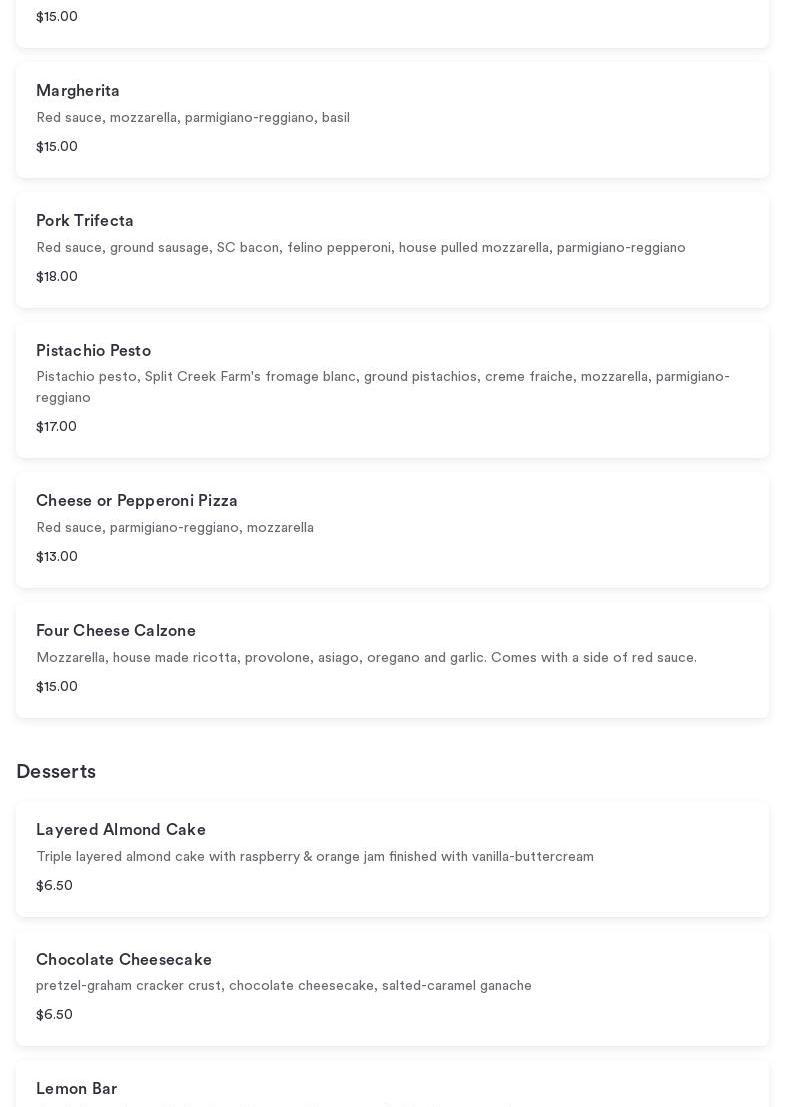
Task: Click the Lemon Bar dessert title
Action: 76,1089
